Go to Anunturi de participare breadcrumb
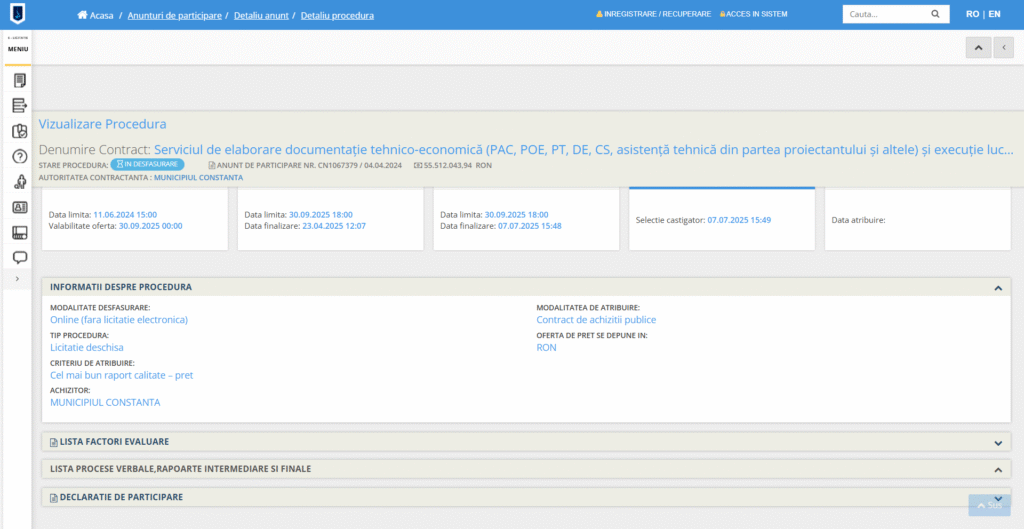 tap(176, 16)
